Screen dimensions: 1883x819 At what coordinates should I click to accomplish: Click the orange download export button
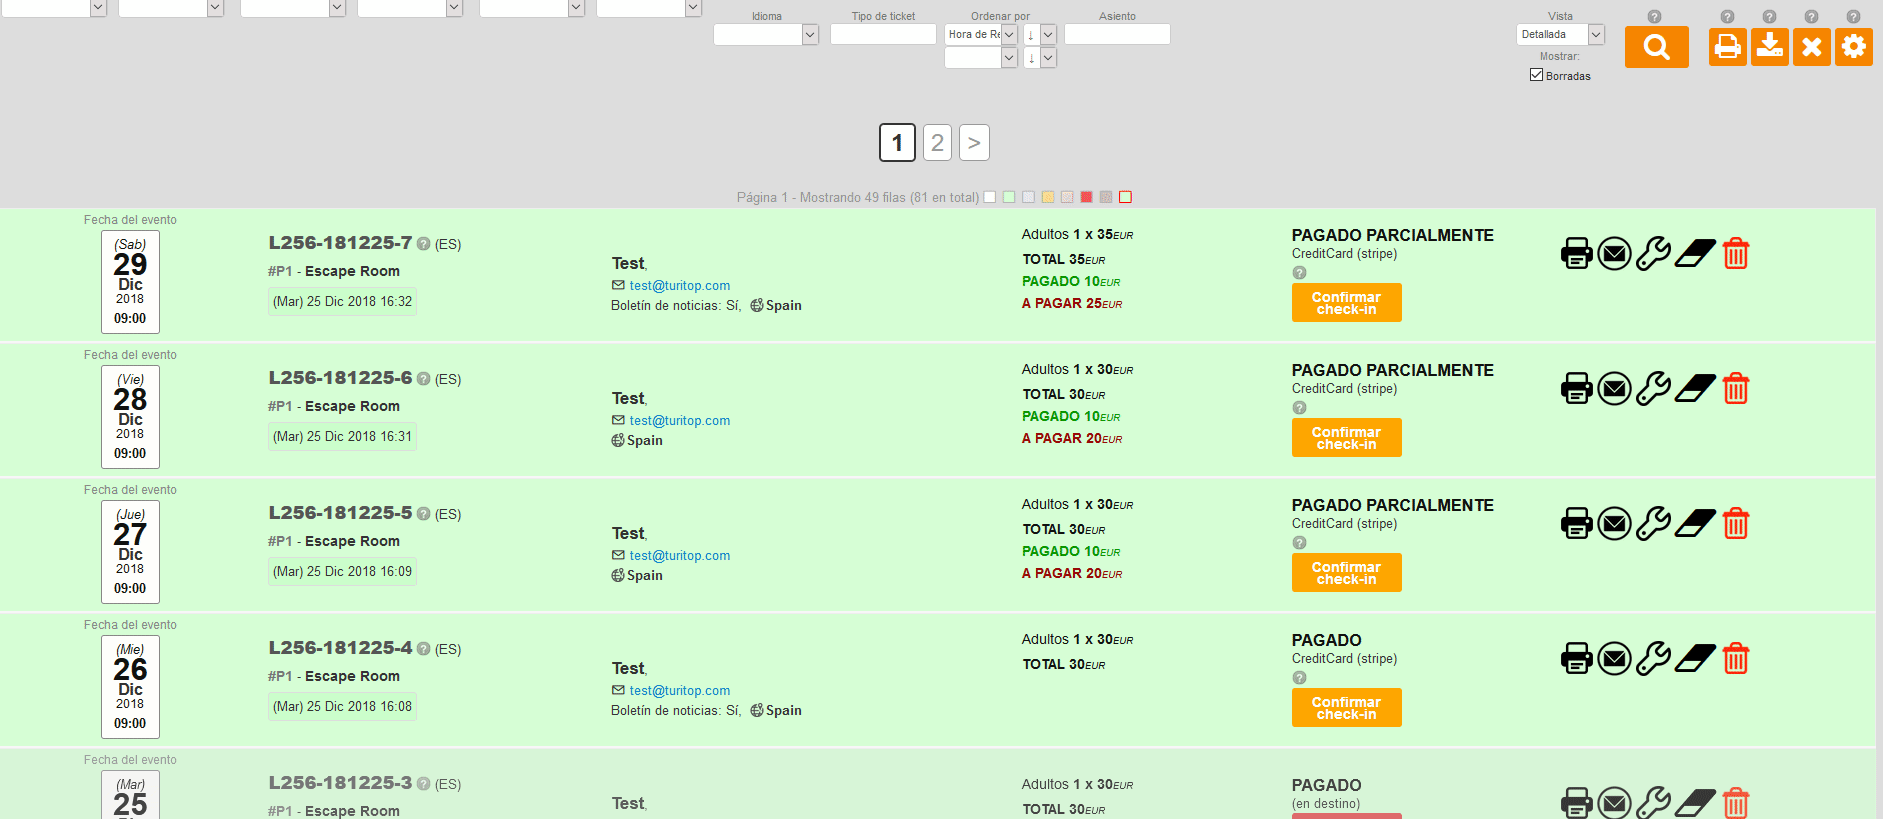[x=1769, y=47]
